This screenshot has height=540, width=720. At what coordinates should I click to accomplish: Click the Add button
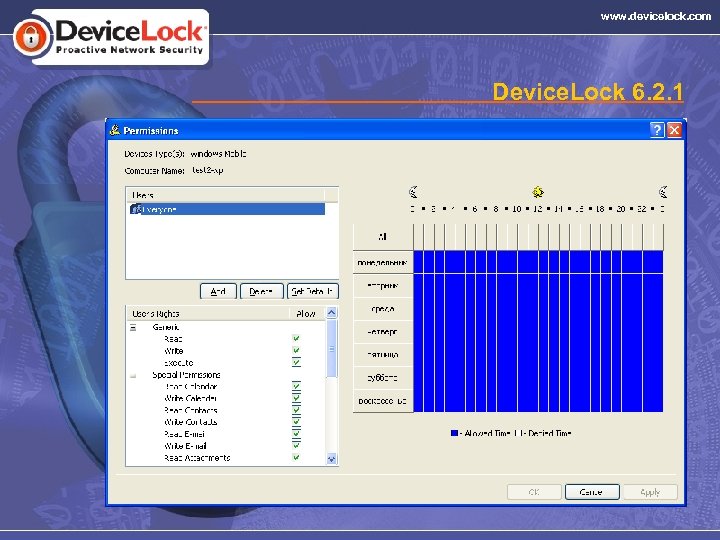[x=218, y=291]
